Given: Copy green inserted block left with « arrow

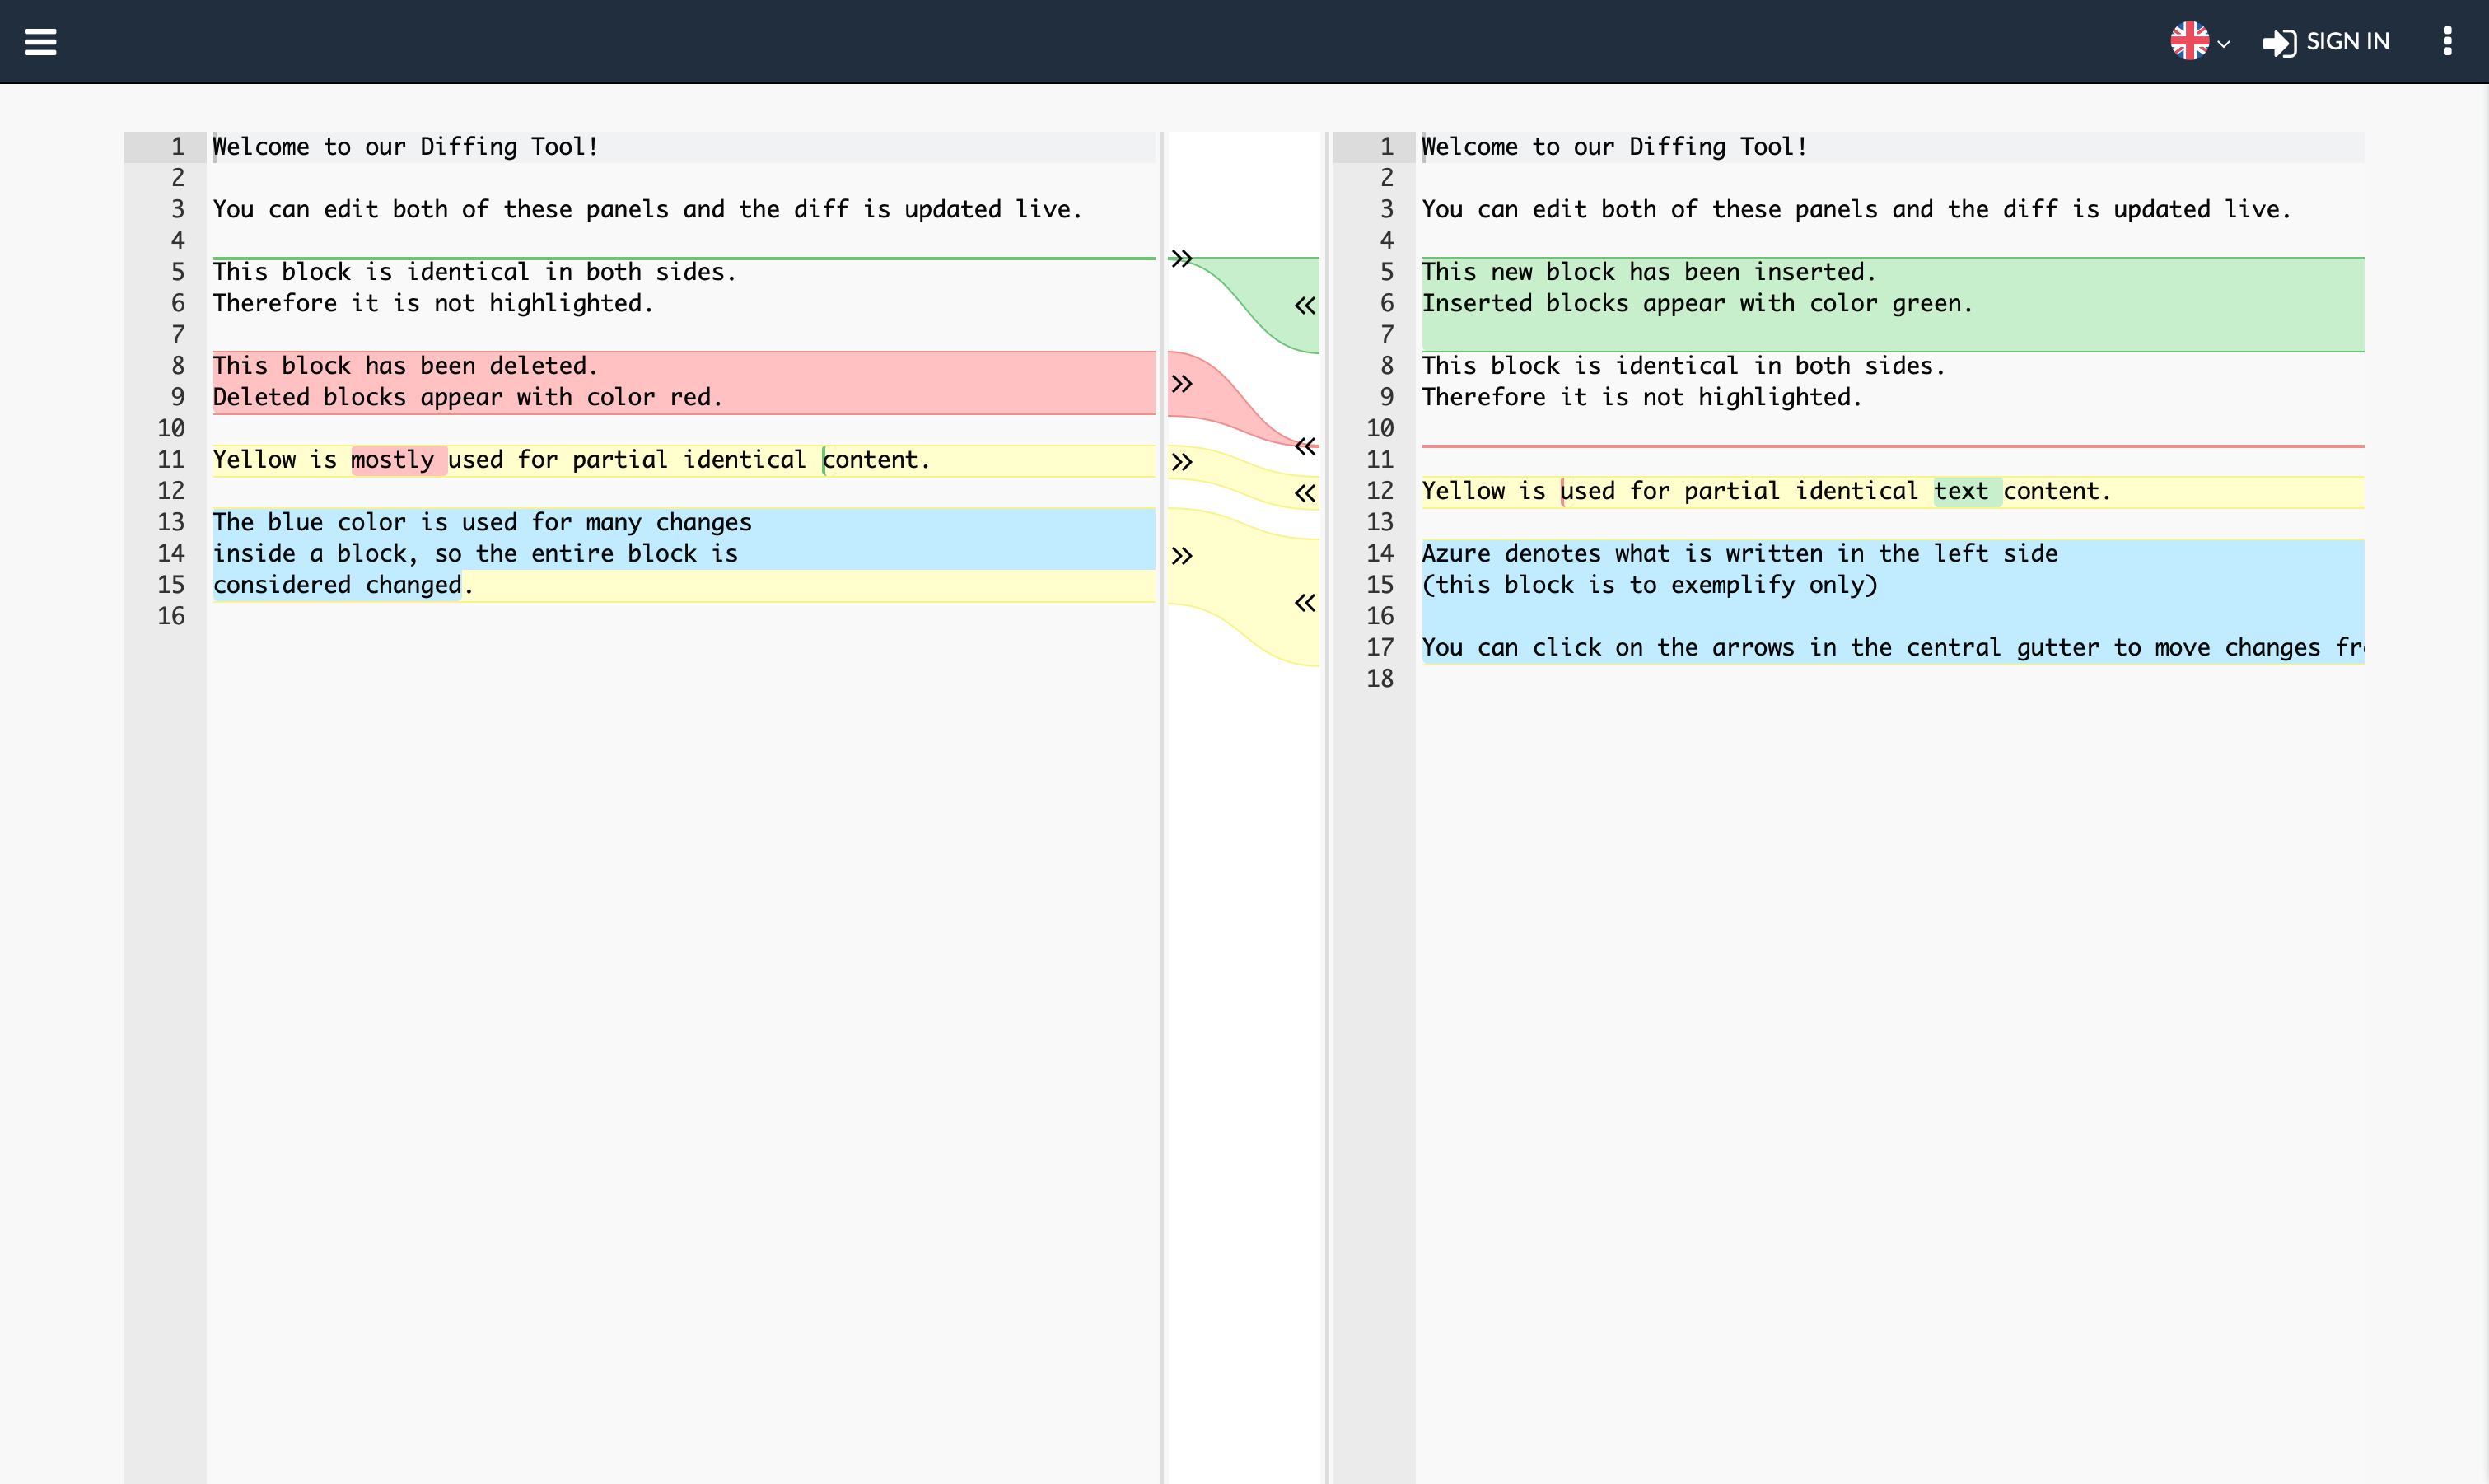Looking at the screenshot, I should [x=1305, y=305].
